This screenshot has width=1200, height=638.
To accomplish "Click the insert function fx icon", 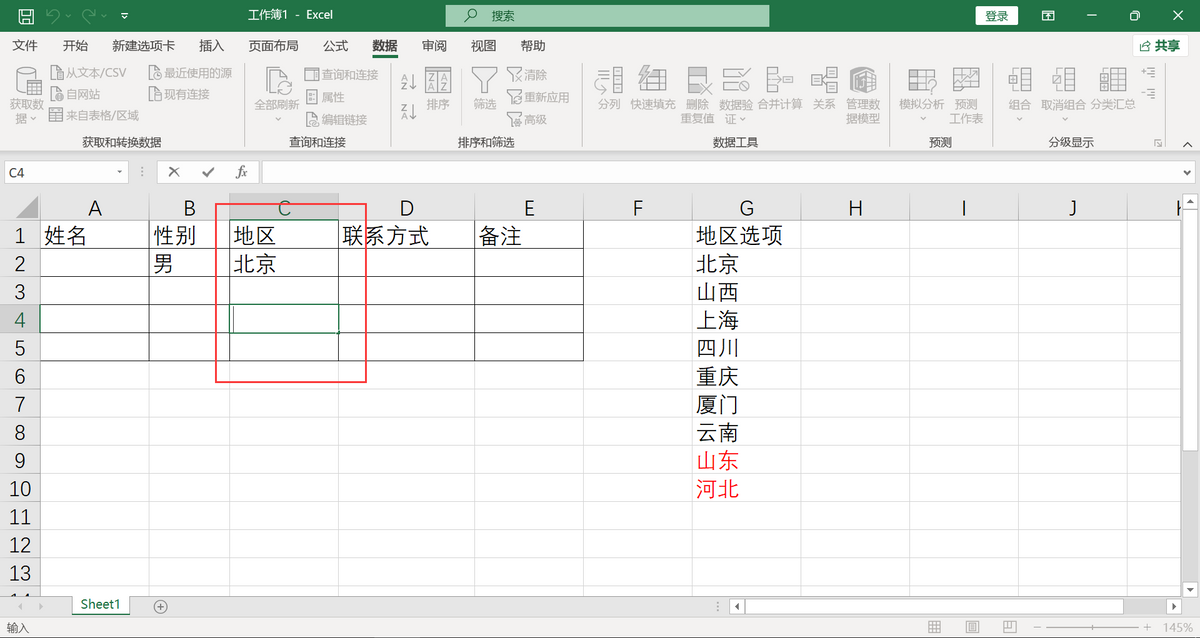I will coord(241,172).
